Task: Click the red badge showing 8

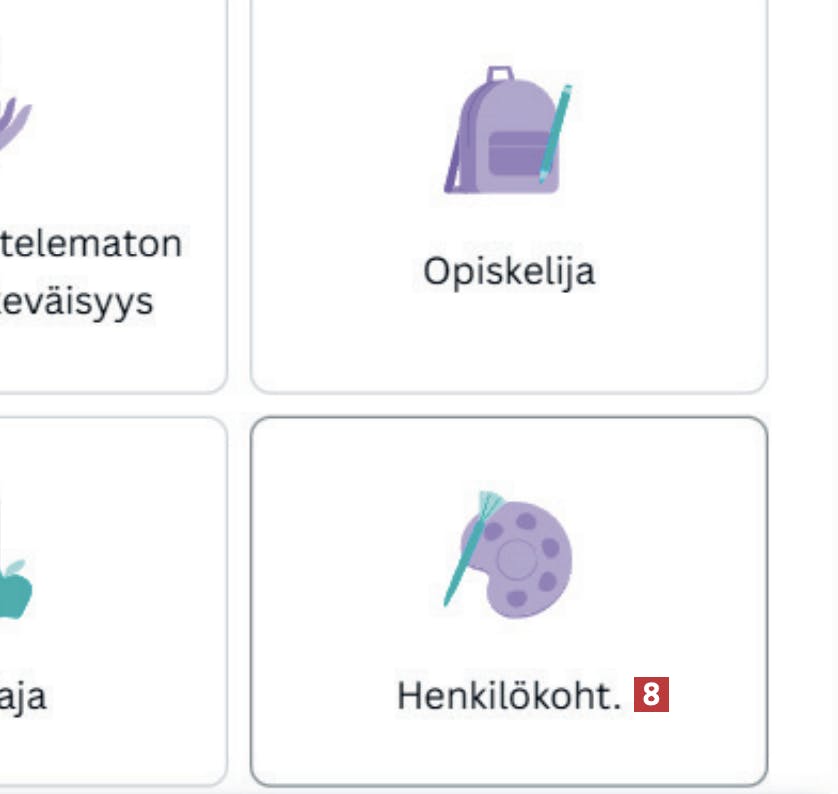Action: coord(651,695)
